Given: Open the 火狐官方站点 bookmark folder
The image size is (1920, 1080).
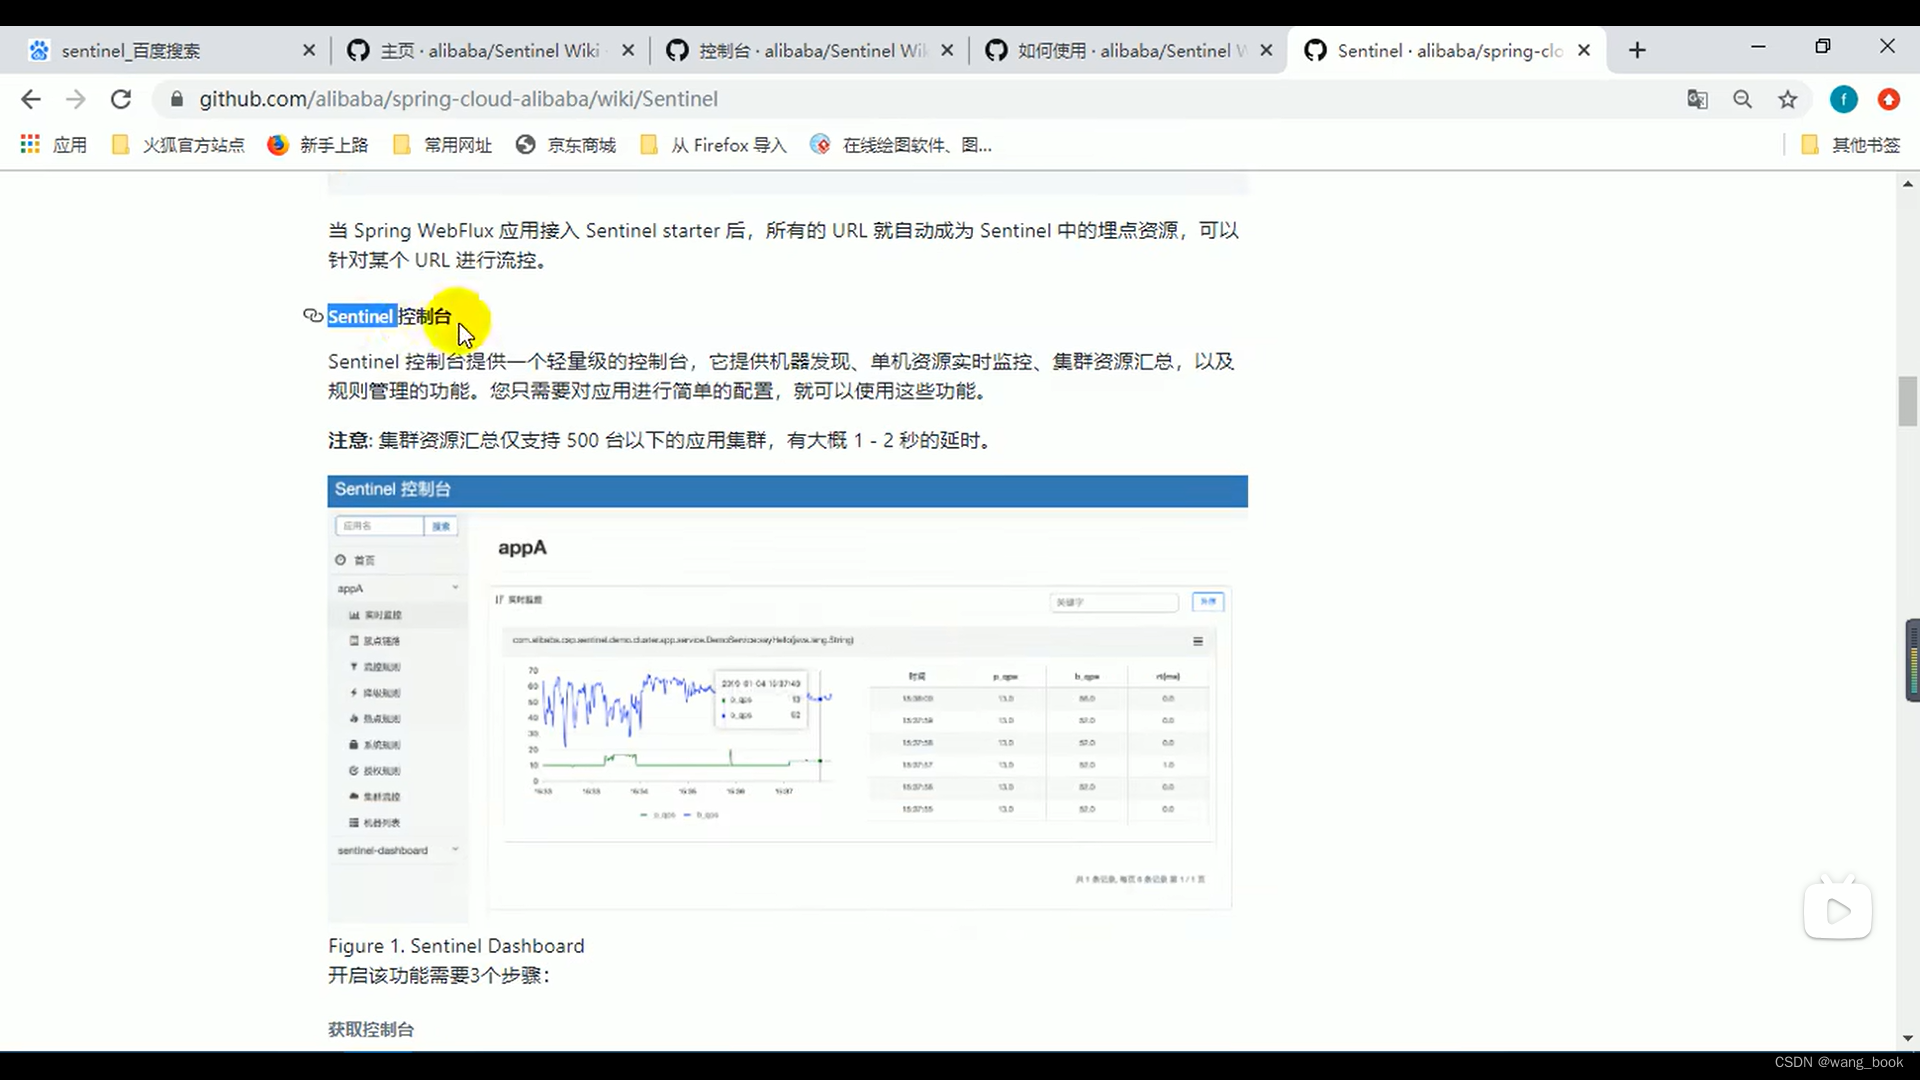Looking at the screenshot, I should 178,145.
